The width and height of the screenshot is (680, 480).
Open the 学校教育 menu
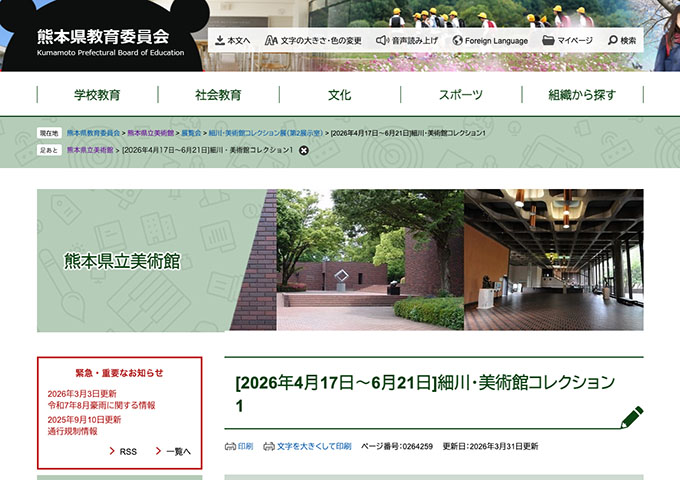98,95
